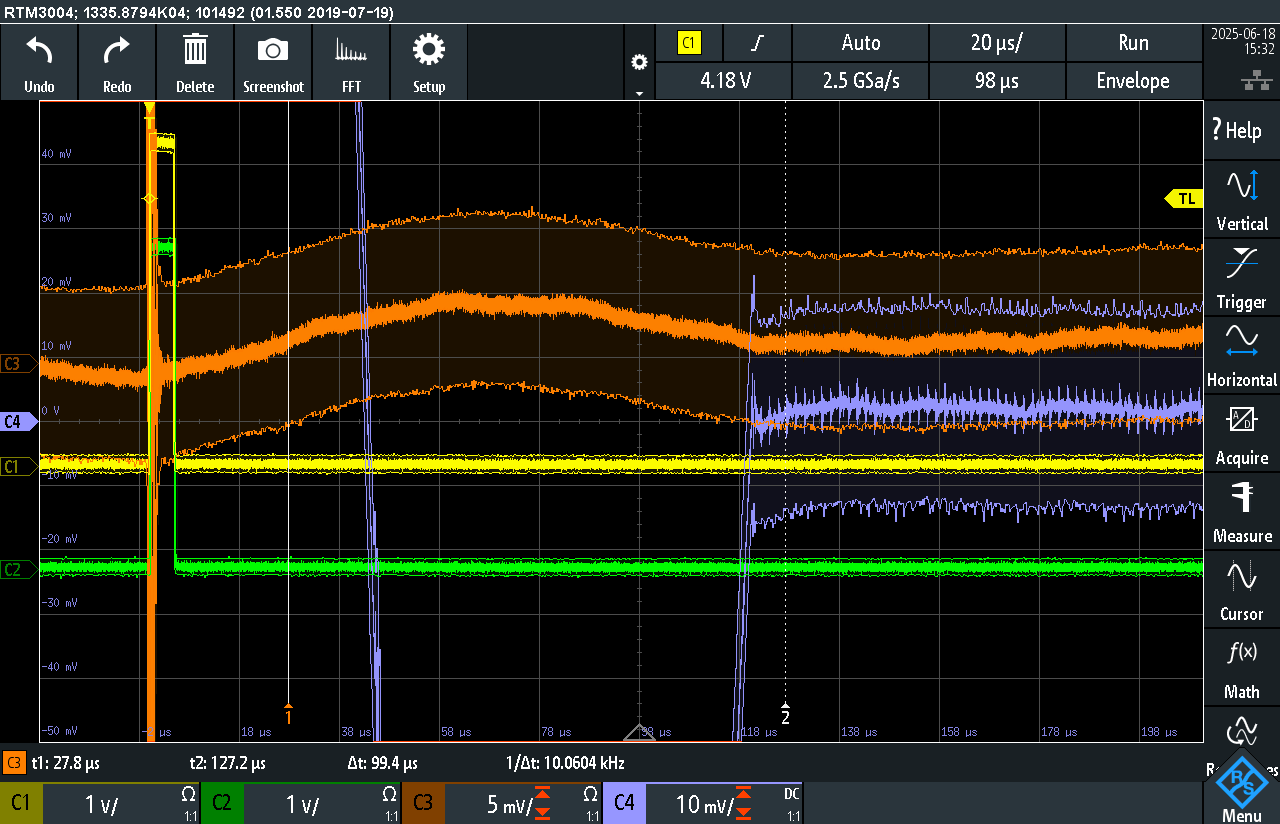Expand the toolbar settings dropdown gear
1280x824 pixels.
tap(639, 64)
